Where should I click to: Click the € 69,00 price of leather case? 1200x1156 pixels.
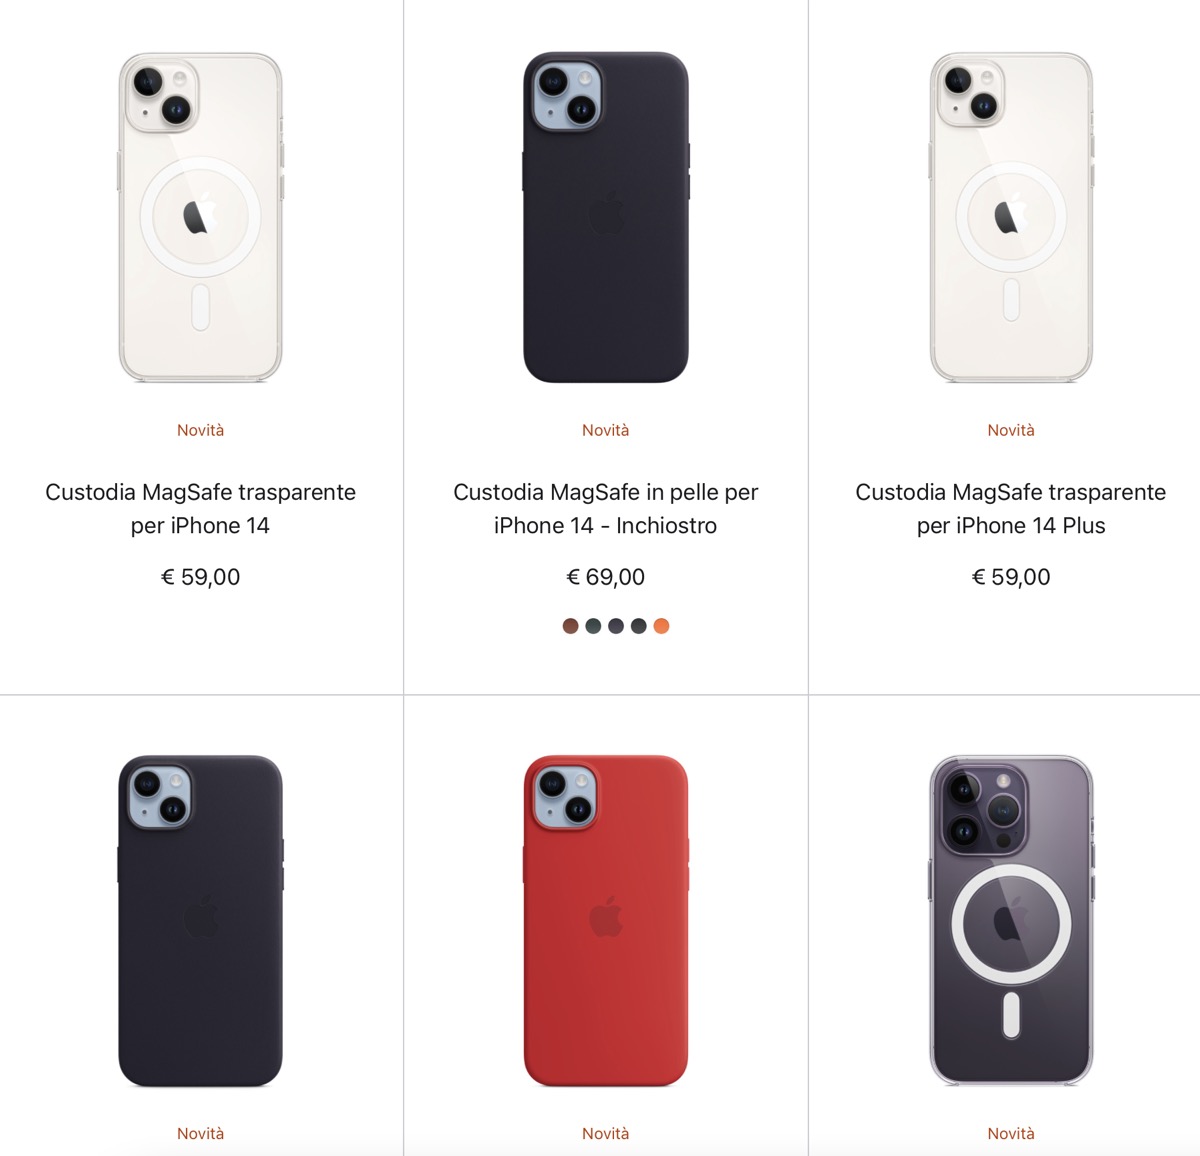[606, 577]
